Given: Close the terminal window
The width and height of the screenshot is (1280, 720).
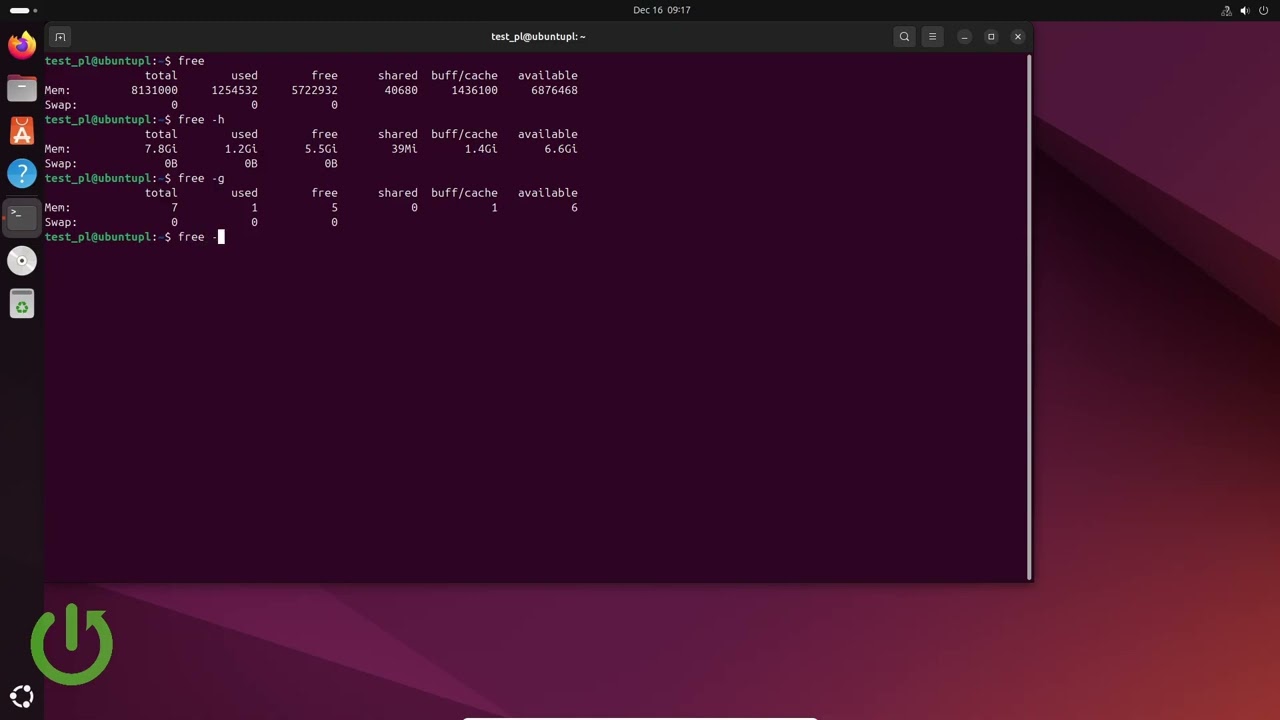Looking at the screenshot, I should coord(1018,37).
